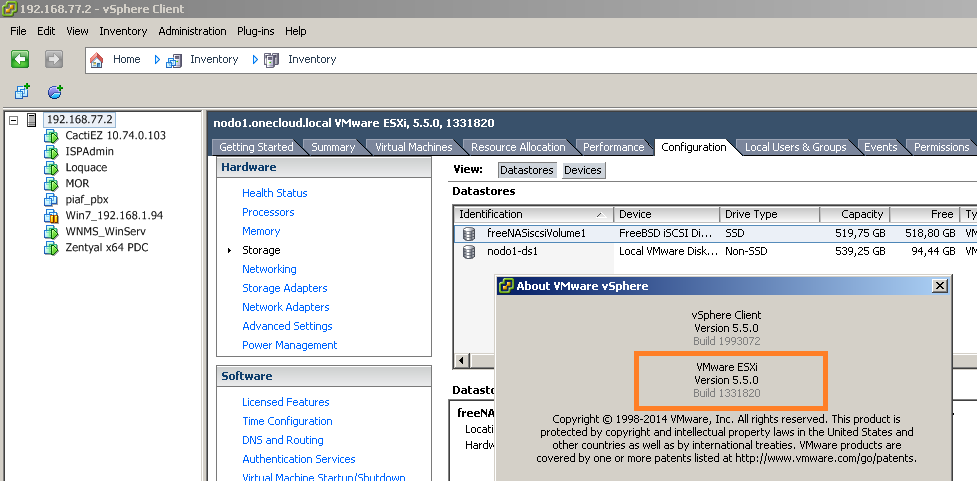Open the Edit menu
Viewport: 977px width, 481px height.
click(x=46, y=31)
